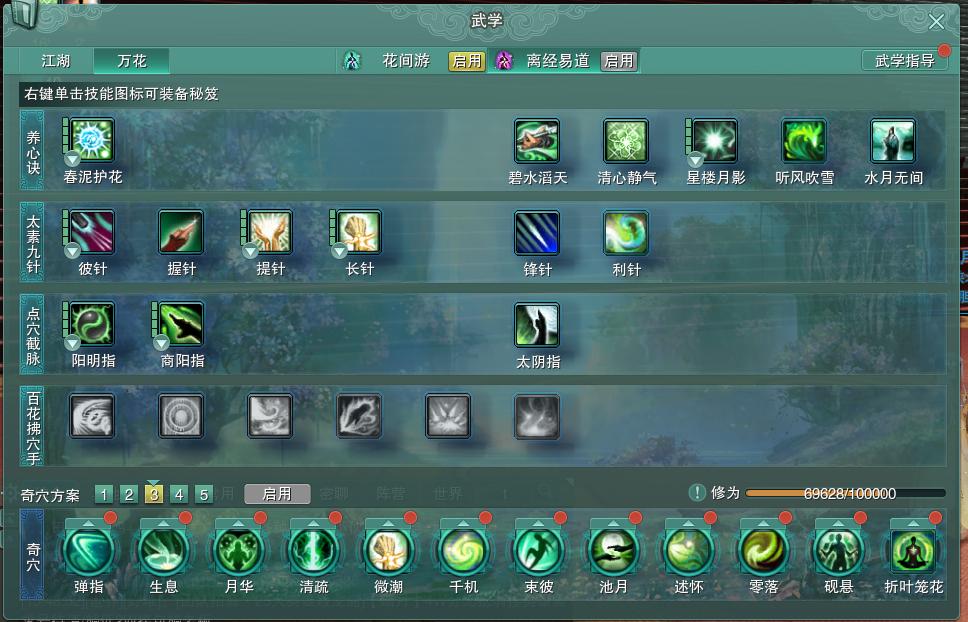Click the 星楼月影 skill icon
The image size is (968, 622).
(x=715, y=141)
